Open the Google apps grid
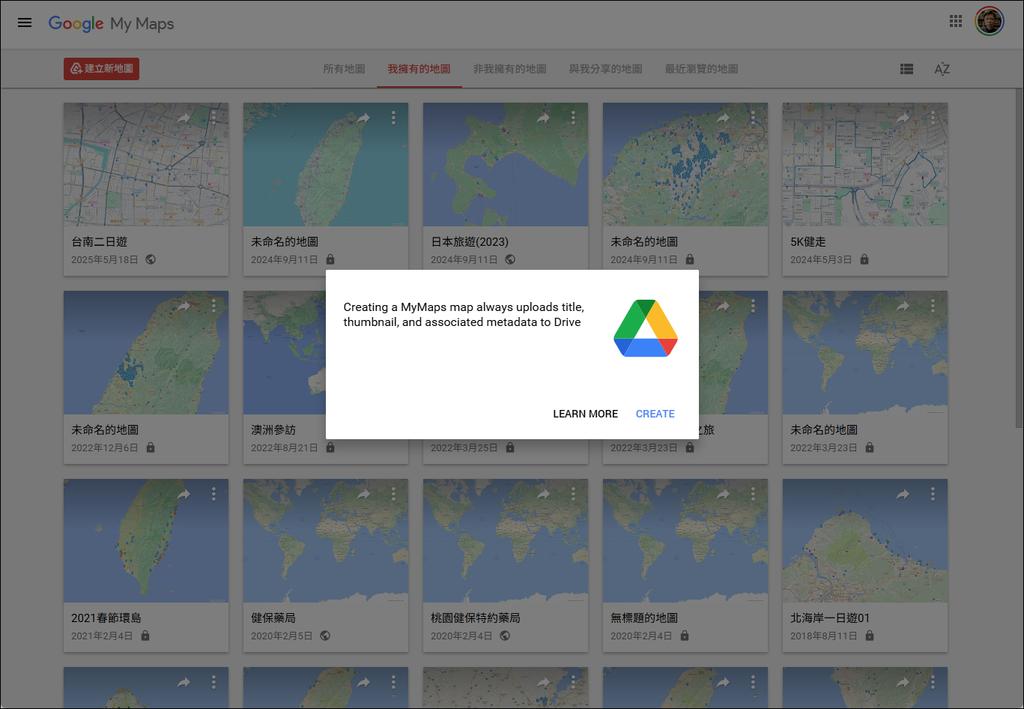Screen dimensions: 1024x709 pyautogui.click(x=955, y=22)
